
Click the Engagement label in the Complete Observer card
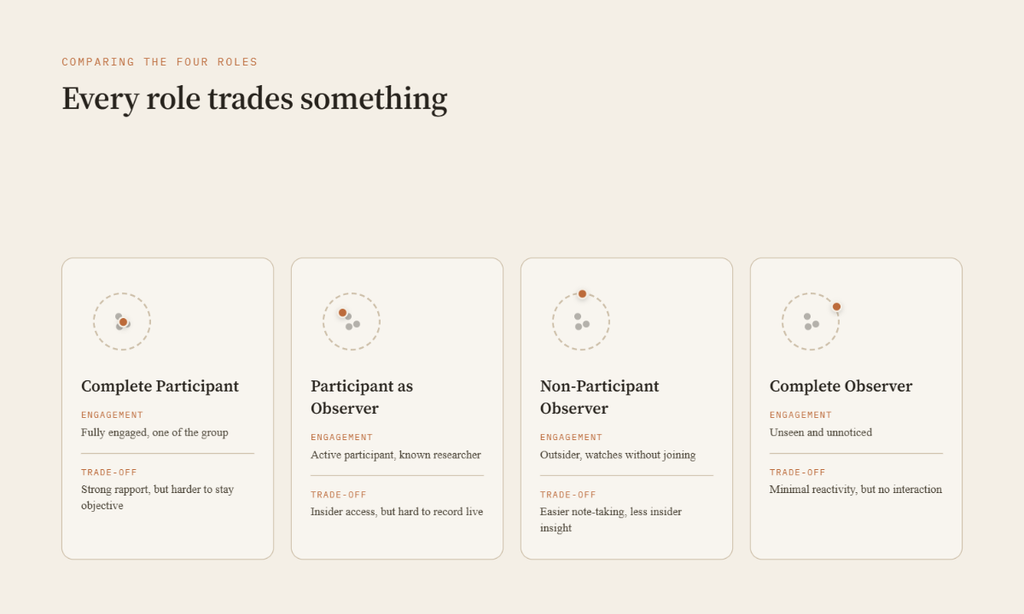point(801,415)
